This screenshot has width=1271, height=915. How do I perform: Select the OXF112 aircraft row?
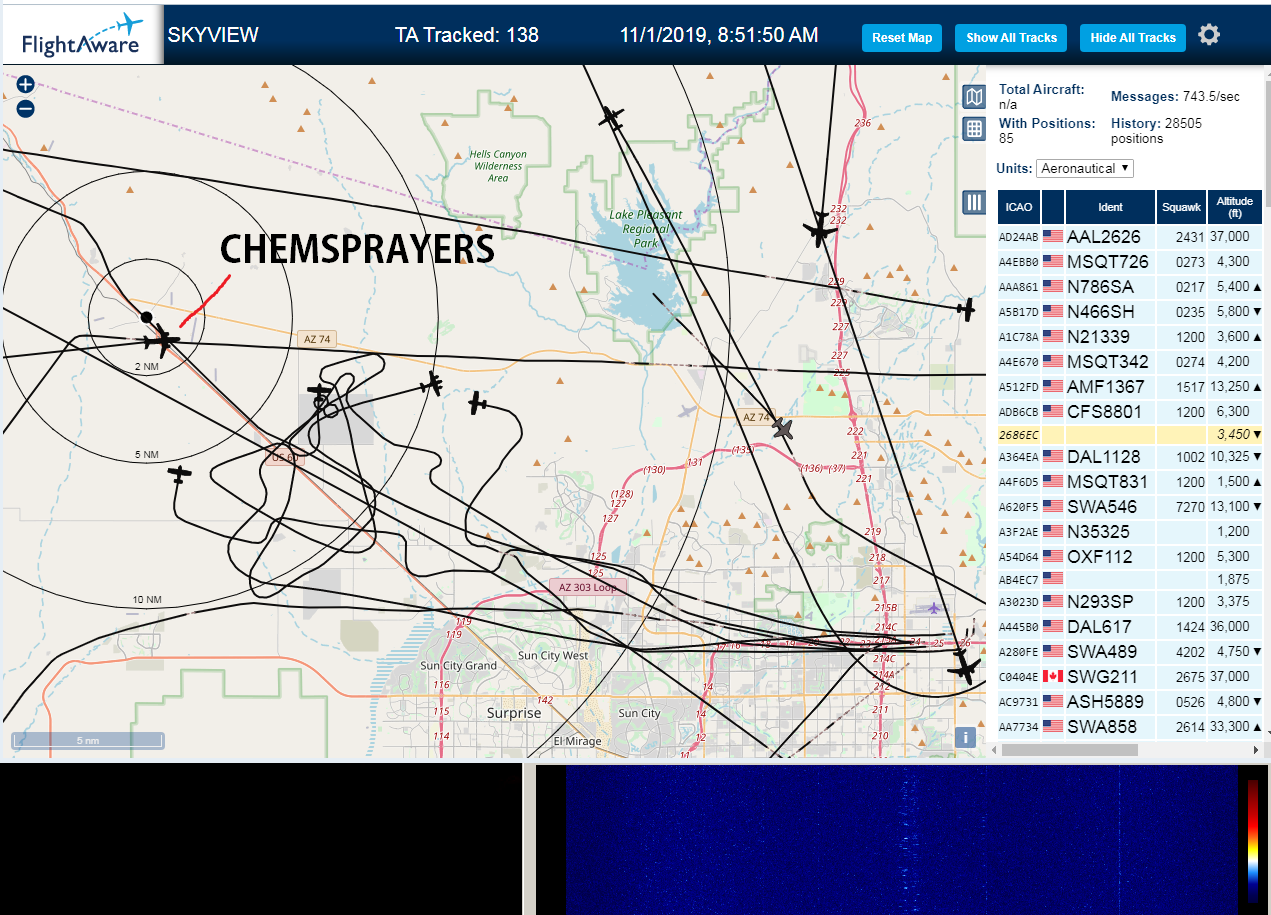(1130, 556)
